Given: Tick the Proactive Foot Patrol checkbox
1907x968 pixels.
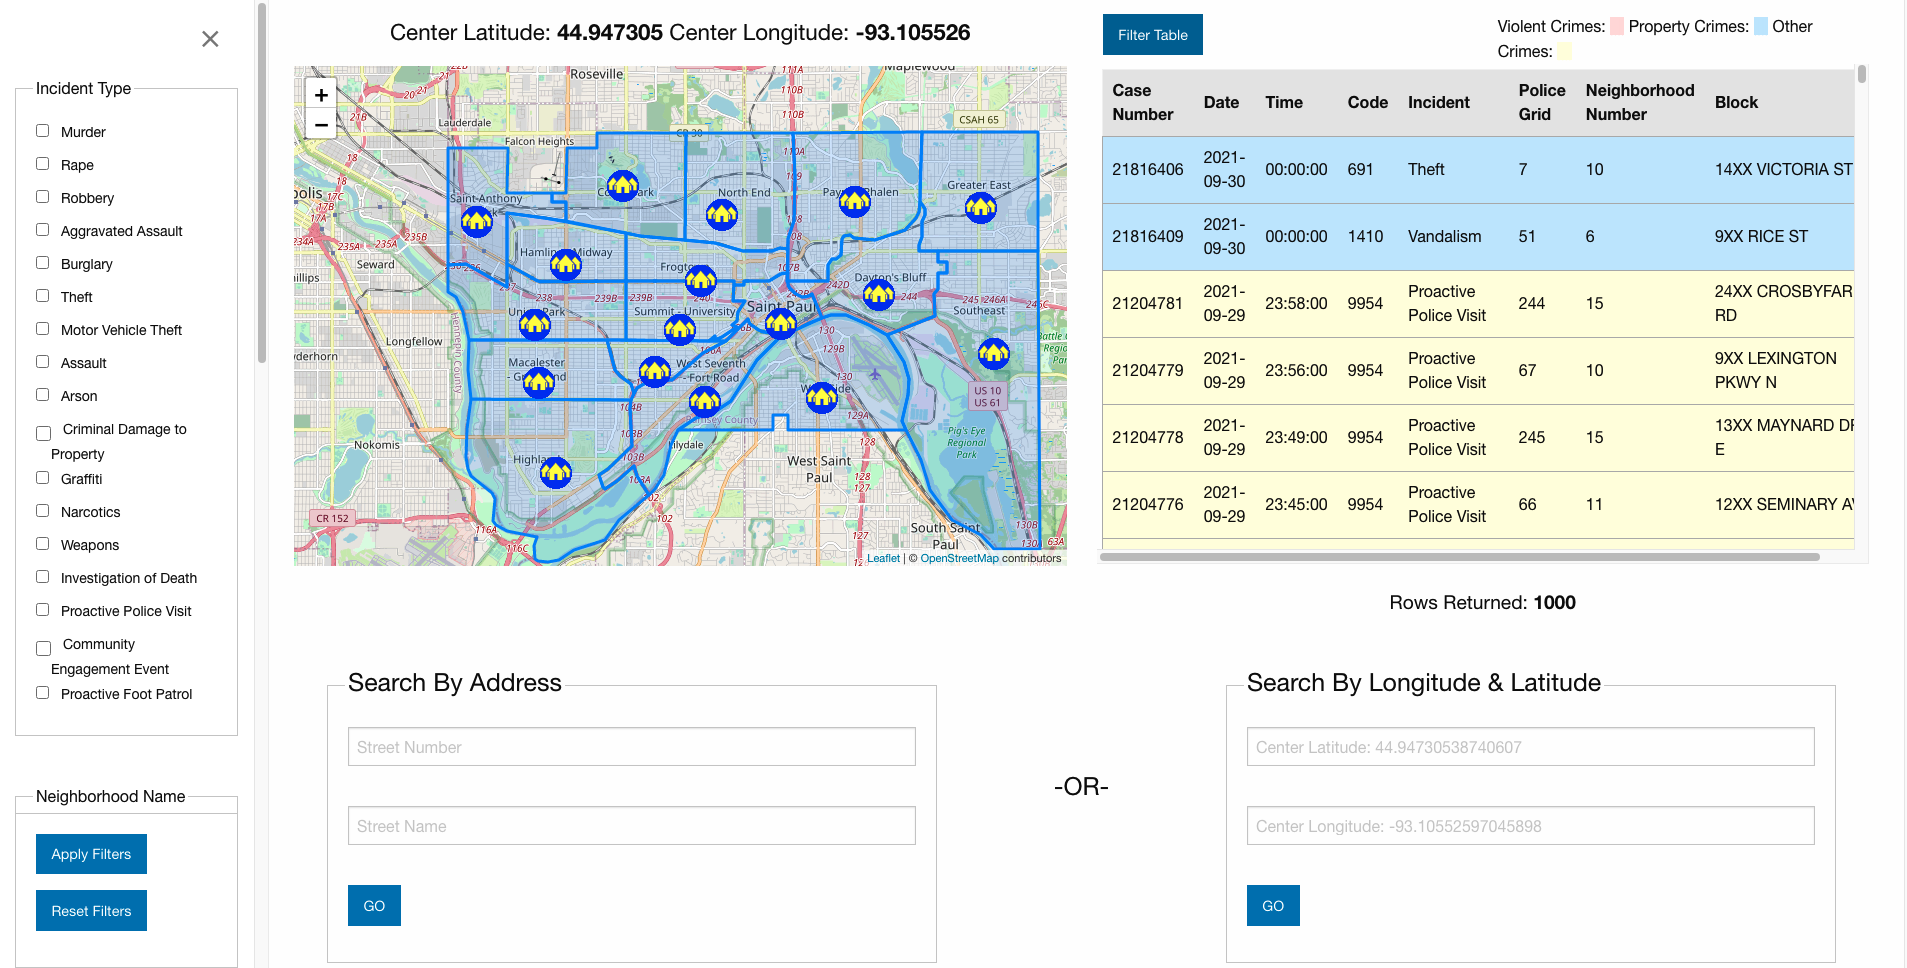Looking at the screenshot, I should [43, 693].
